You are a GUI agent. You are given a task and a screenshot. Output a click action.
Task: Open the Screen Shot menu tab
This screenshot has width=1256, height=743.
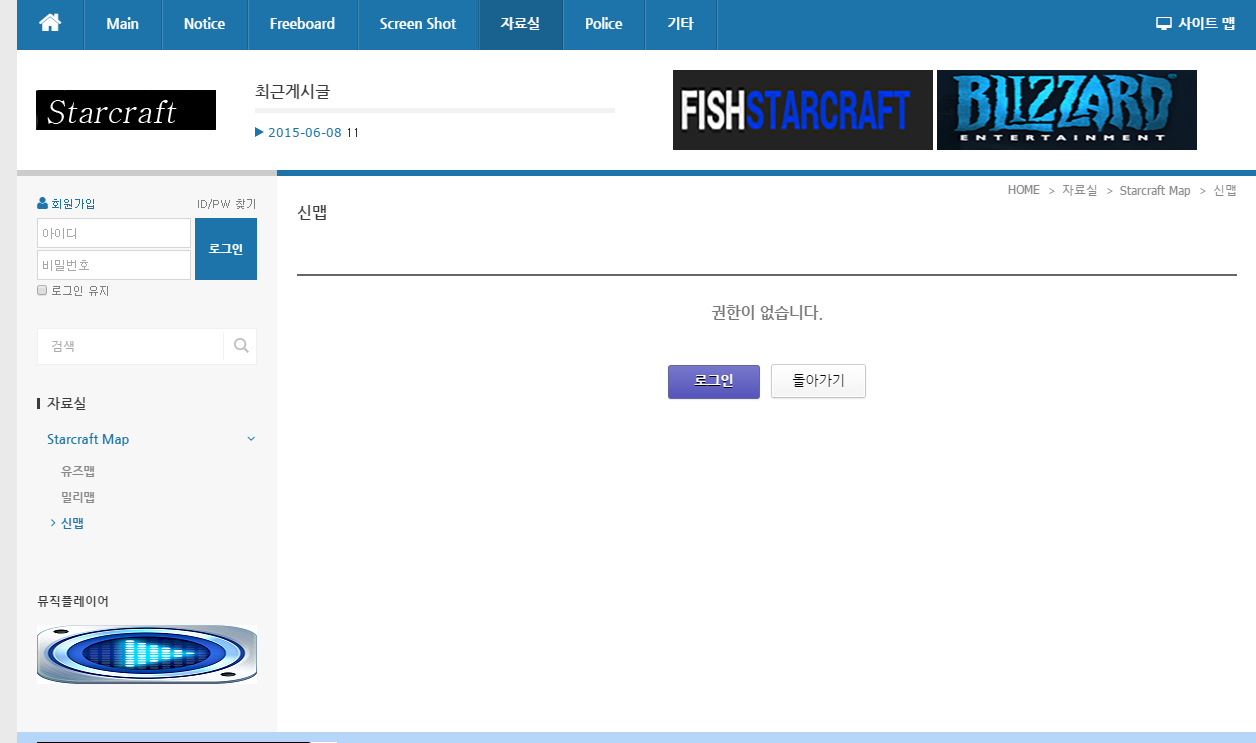point(417,24)
